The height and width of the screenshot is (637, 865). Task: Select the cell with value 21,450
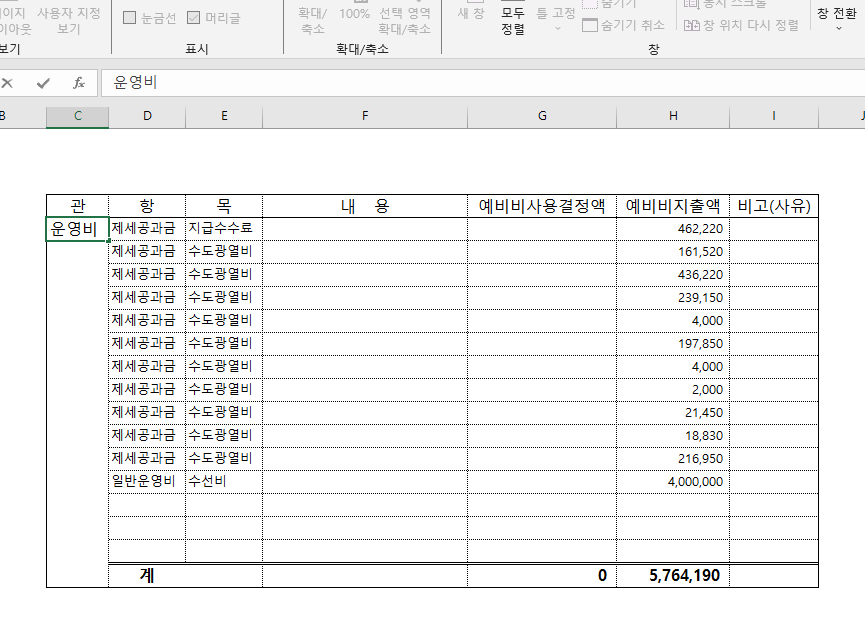[673, 413]
